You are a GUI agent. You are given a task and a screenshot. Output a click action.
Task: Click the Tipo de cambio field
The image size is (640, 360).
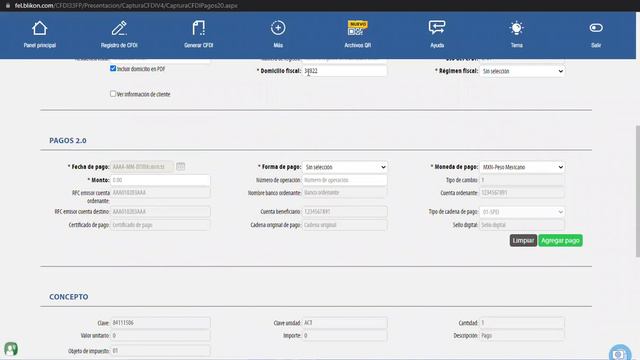pyautogui.click(x=522, y=180)
